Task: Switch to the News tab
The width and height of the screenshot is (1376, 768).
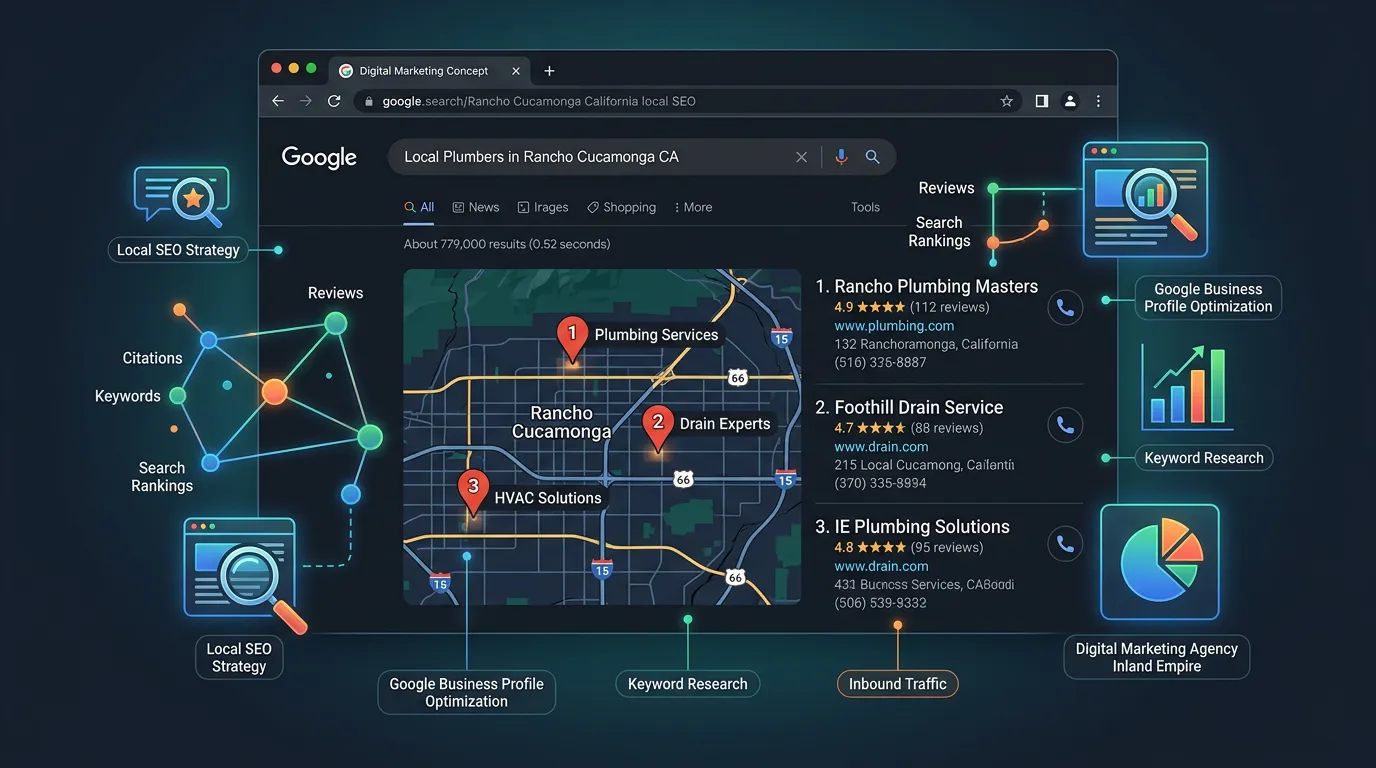Action: [476, 207]
